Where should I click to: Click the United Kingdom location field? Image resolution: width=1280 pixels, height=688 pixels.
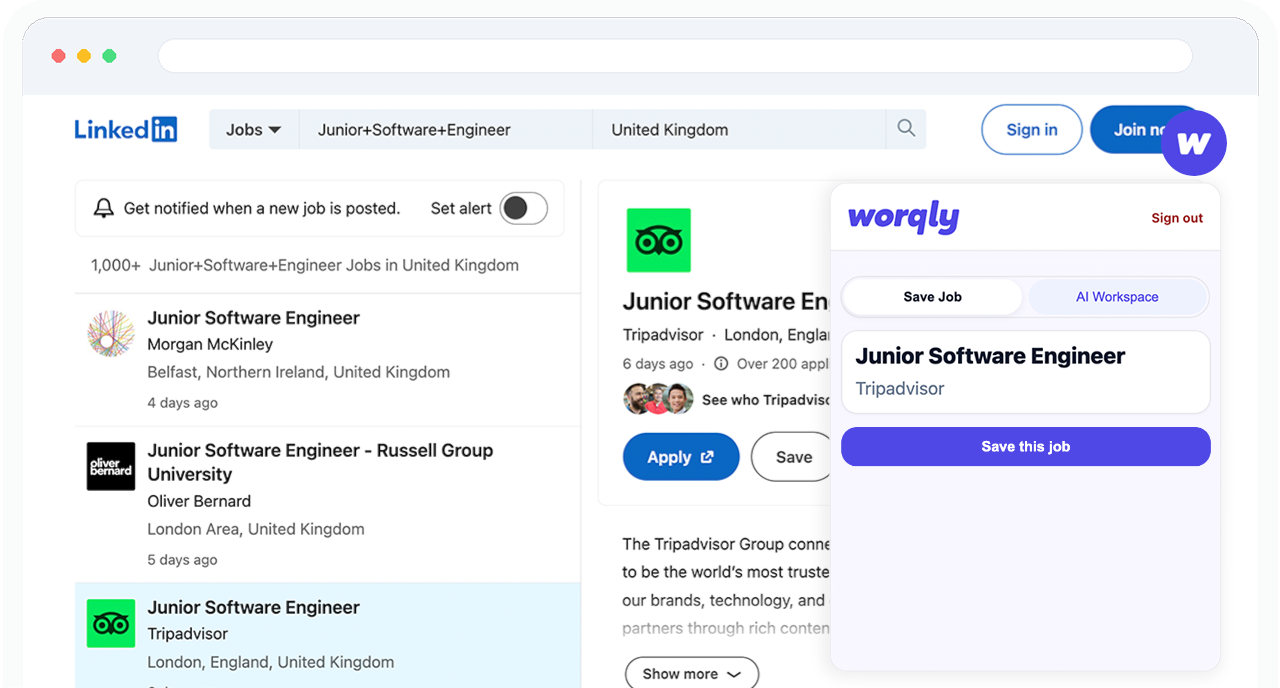click(x=739, y=130)
